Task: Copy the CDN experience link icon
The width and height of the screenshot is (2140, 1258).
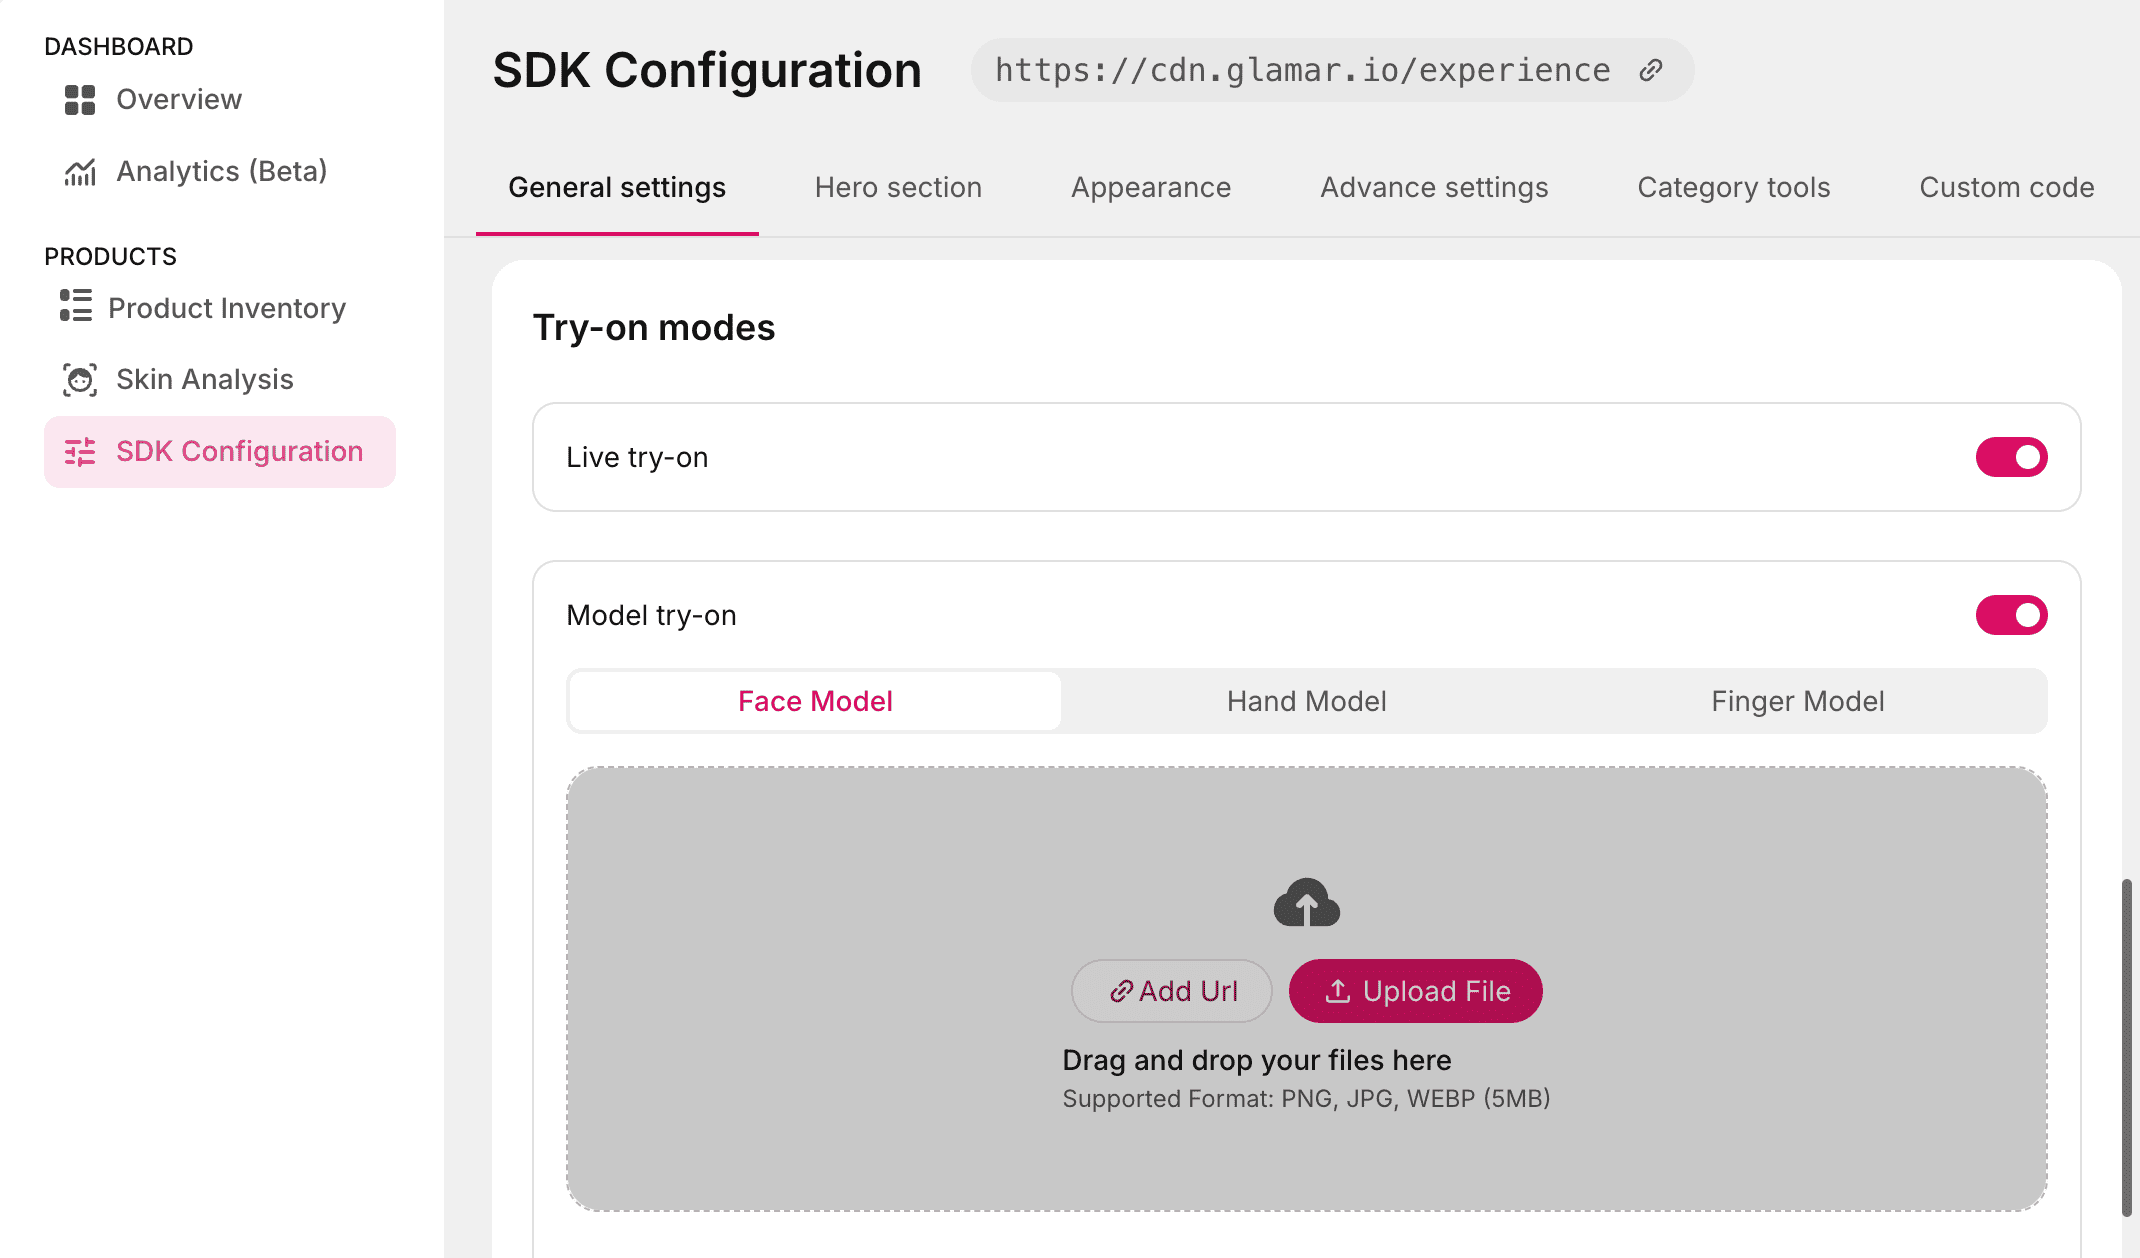Action: tap(1651, 70)
